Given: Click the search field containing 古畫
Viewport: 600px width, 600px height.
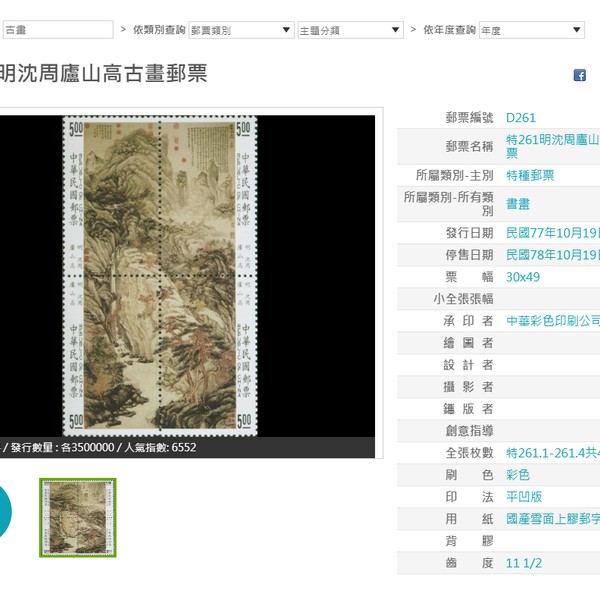Looking at the screenshot, I should coord(58,30).
